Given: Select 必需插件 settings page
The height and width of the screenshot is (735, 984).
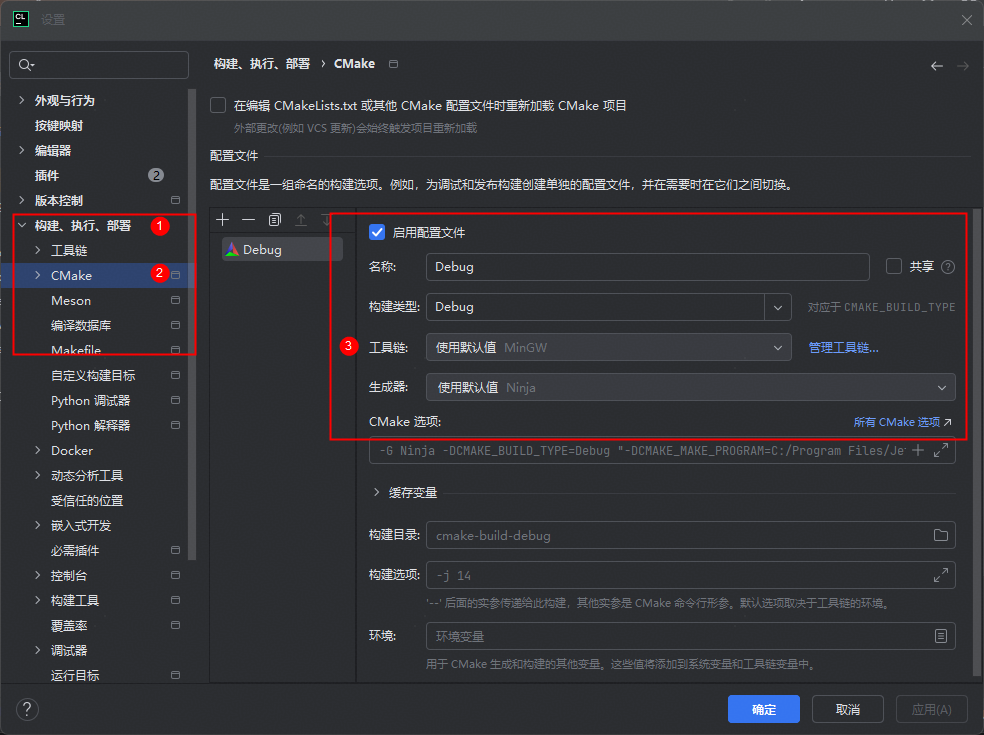Looking at the screenshot, I should click(75, 550).
